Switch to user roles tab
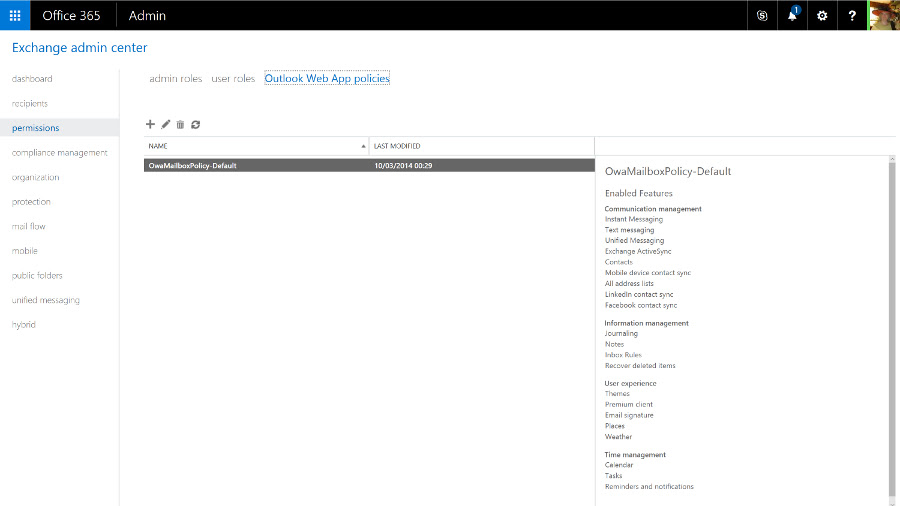 233,79
